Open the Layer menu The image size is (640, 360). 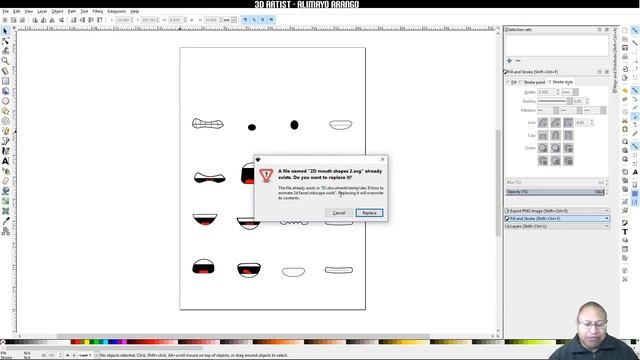pos(42,11)
